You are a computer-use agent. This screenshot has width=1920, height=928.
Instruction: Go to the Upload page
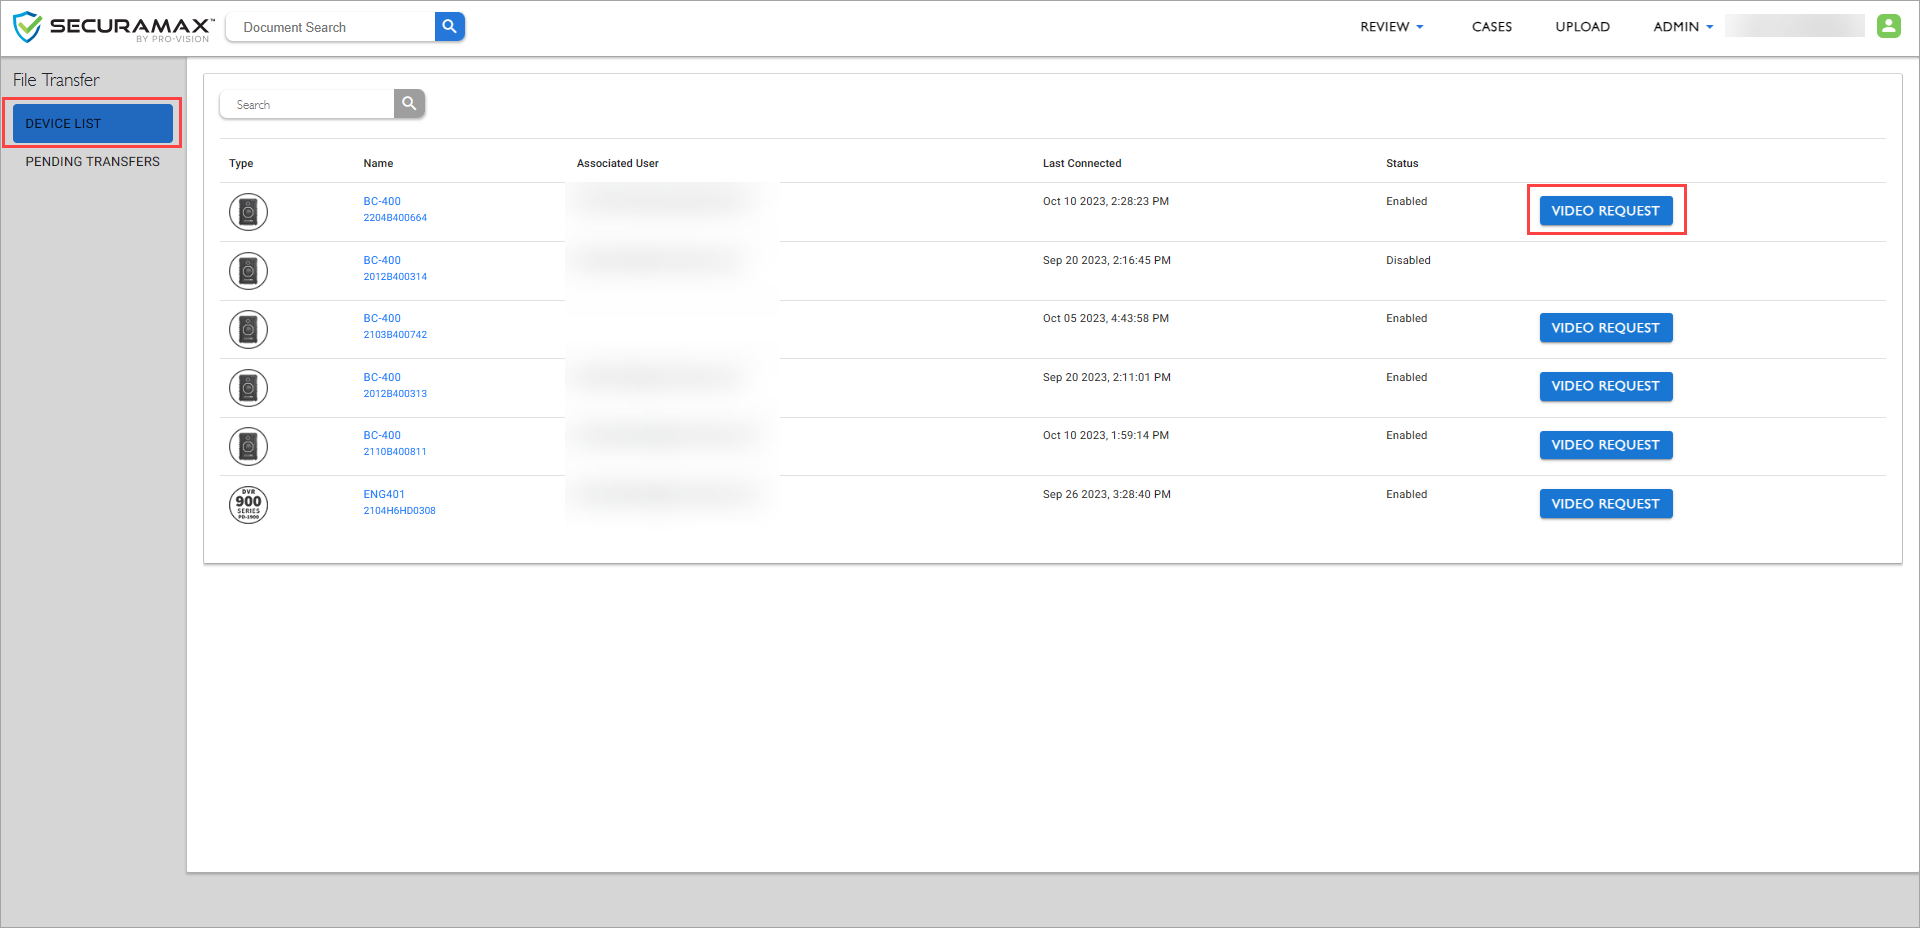[x=1582, y=27]
